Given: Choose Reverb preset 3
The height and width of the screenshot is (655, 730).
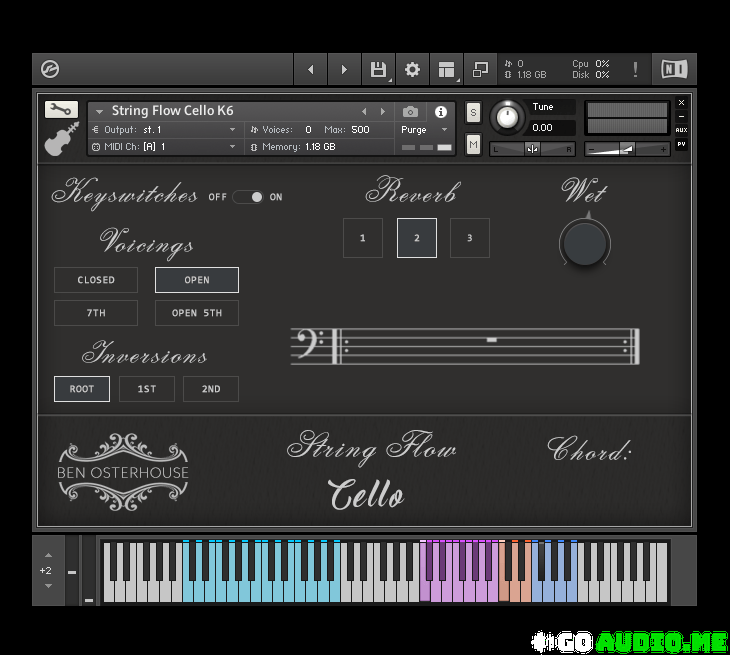Looking at the screenshot, I should pos(470,238).
